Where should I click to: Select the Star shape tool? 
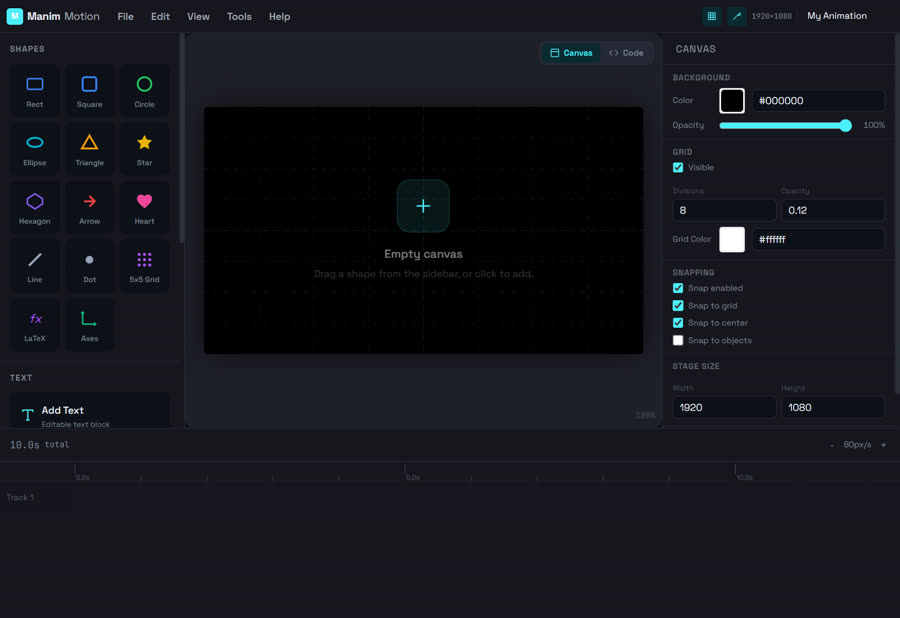click(144, 149)
